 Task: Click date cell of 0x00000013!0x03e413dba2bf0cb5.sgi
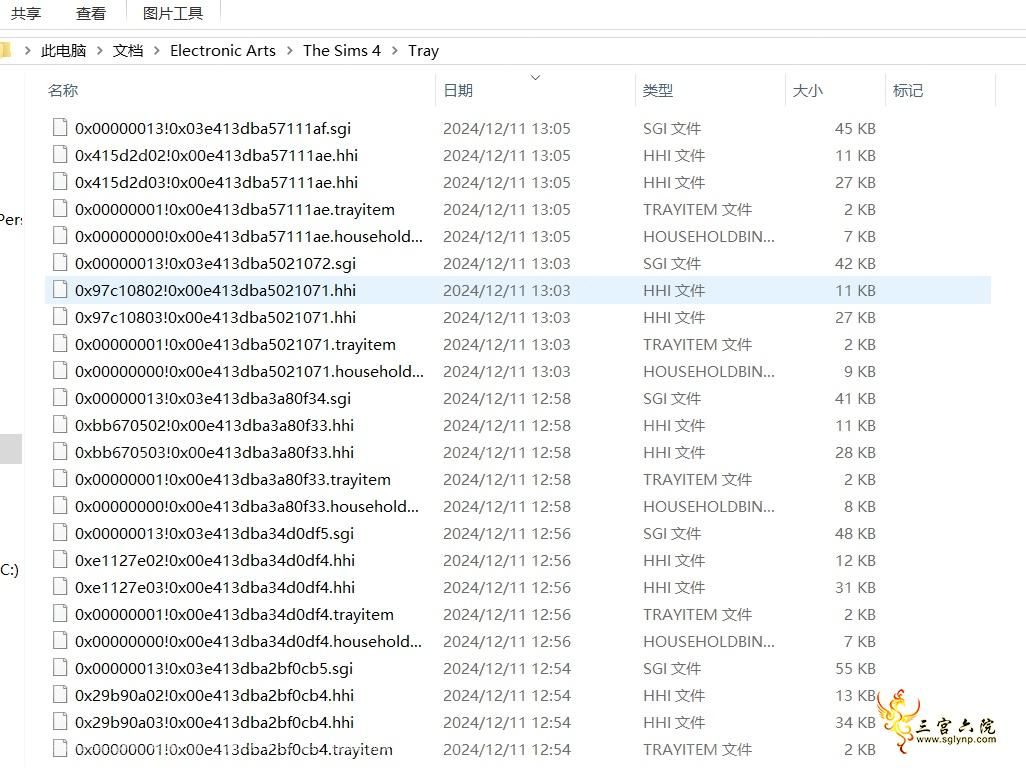506,668
